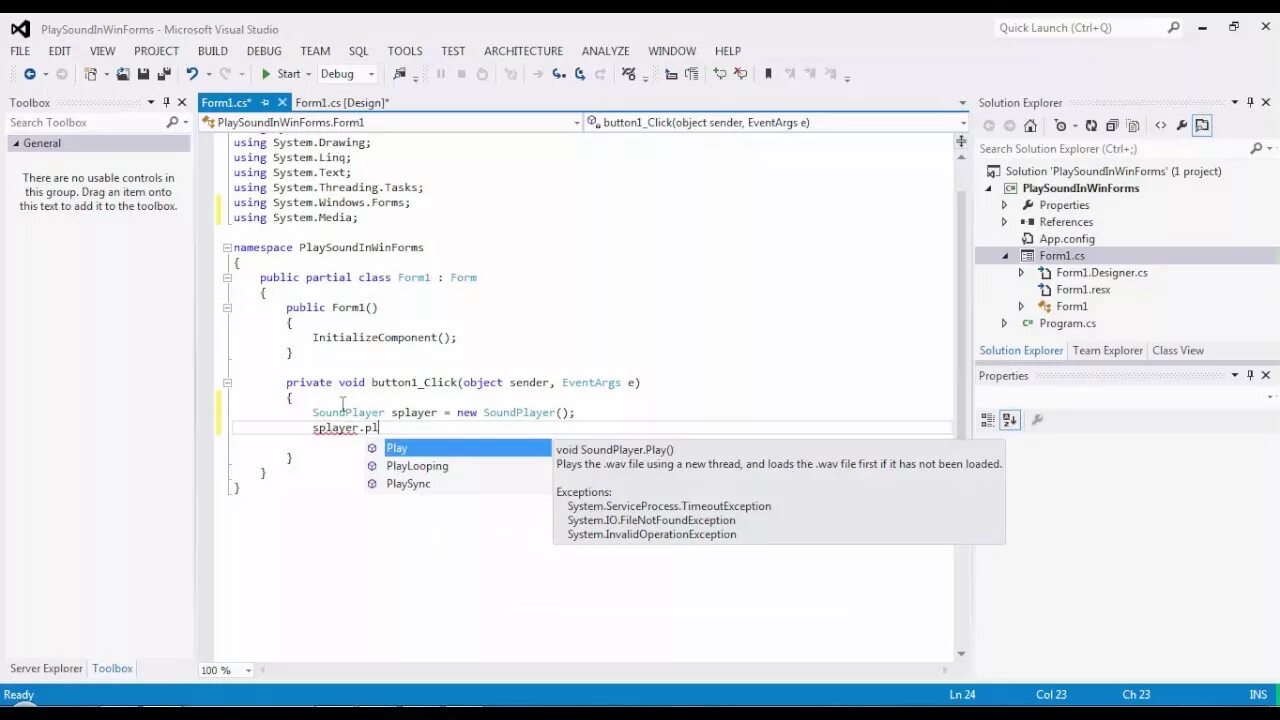Click the green Start debugging button

click(x=280, y=74)
